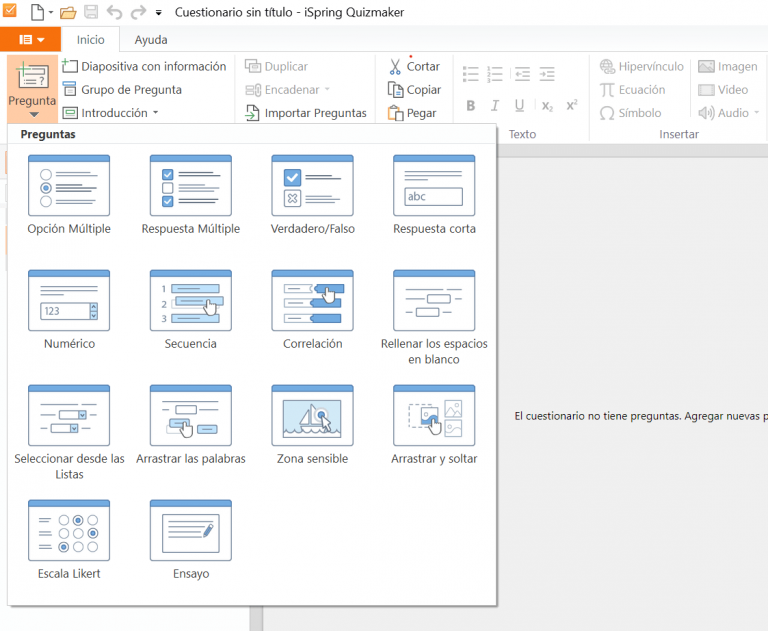Viewport: 768px width, 631px height.
Task: Open the new document dropdown arrow
Action: click(x=50, y=13)
